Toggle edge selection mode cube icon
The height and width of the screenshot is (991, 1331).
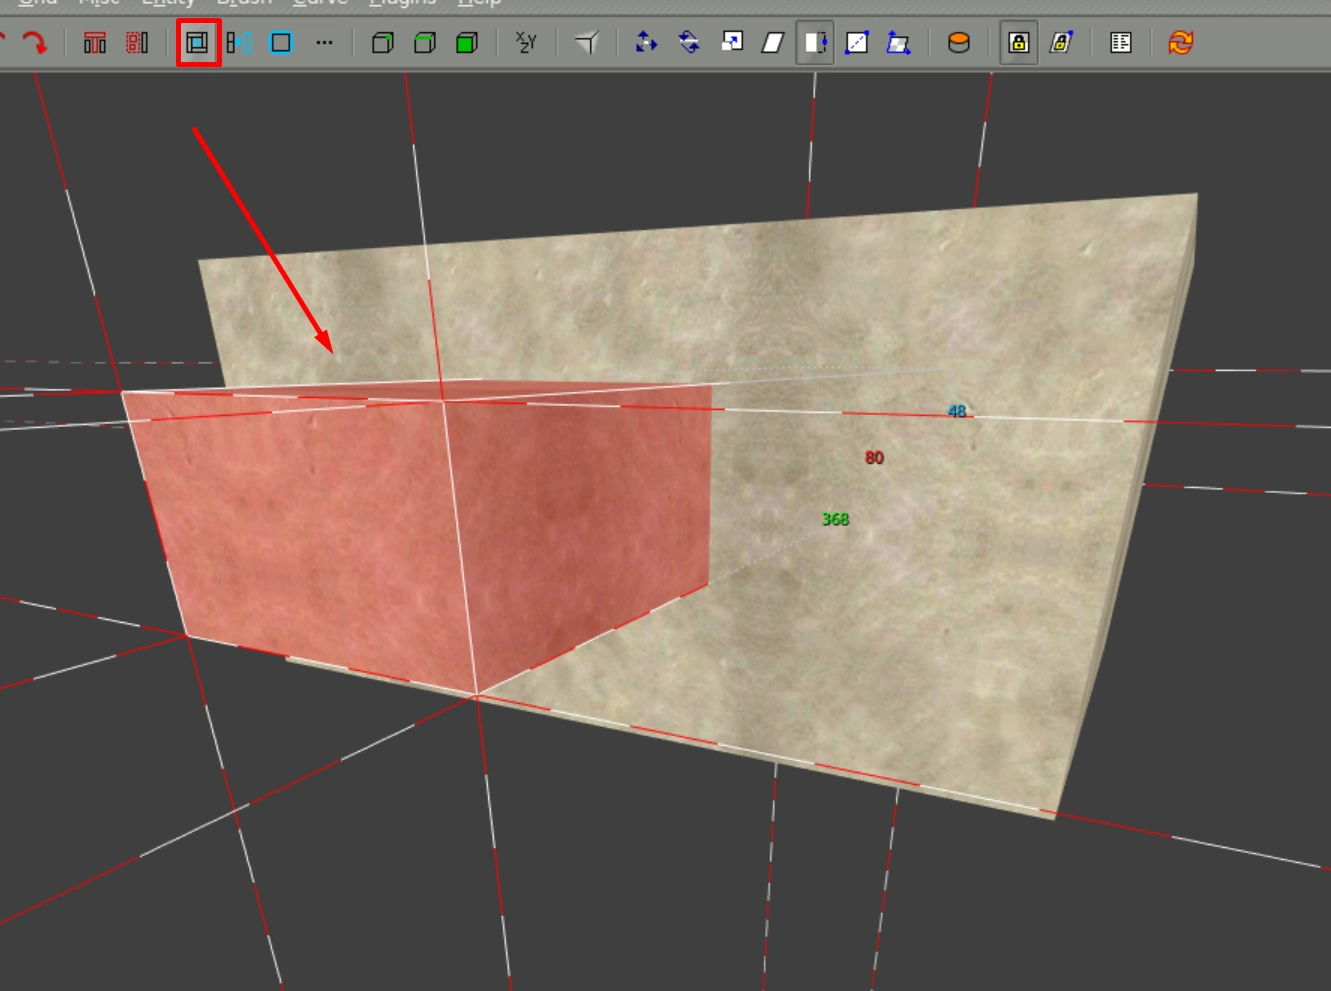pyautogui.click(x=425, y=43)
